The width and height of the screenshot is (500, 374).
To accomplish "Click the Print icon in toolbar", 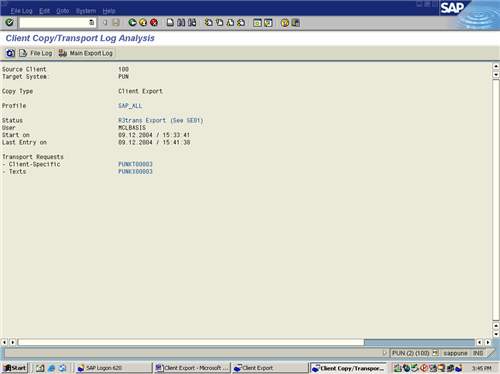I will click(x=170, y=22).
